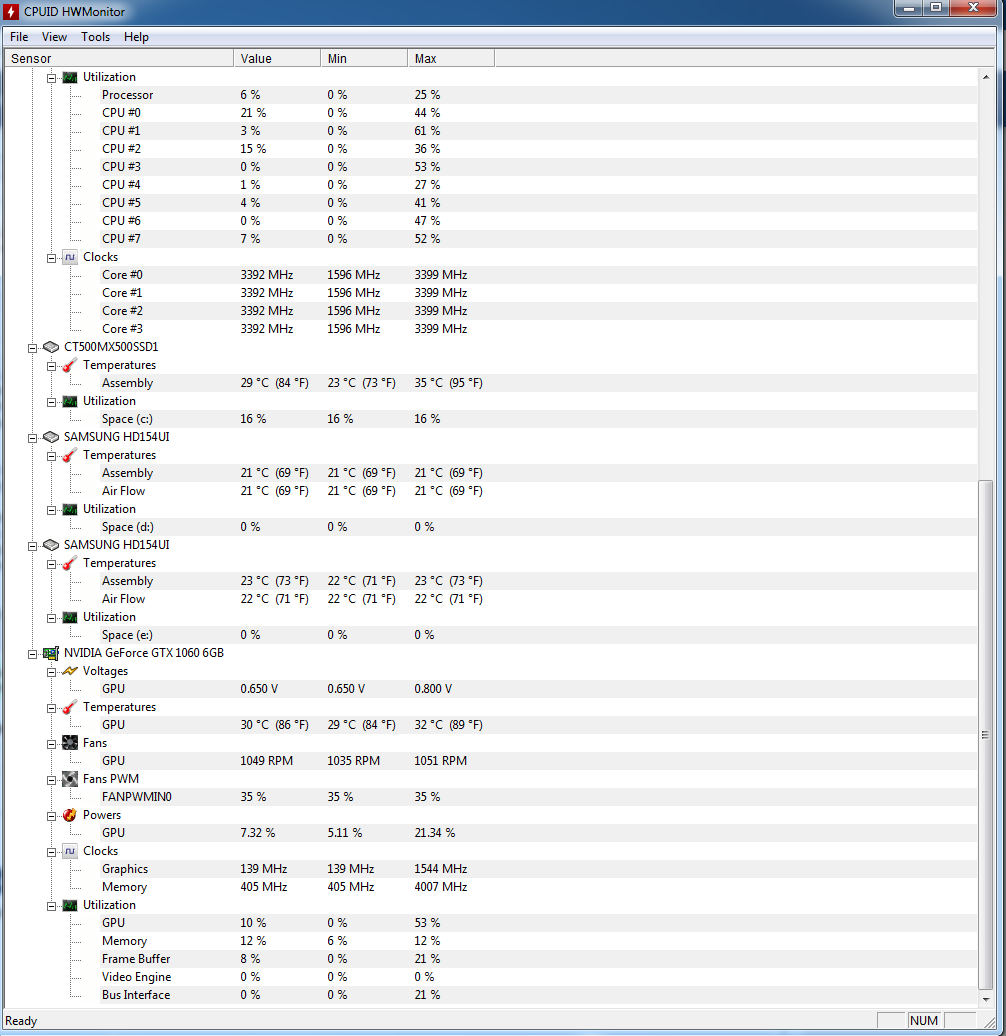Screen dimensions: 1006x1036
Task: Click the 1049 RPM fan value
Action: pos(266,761)
